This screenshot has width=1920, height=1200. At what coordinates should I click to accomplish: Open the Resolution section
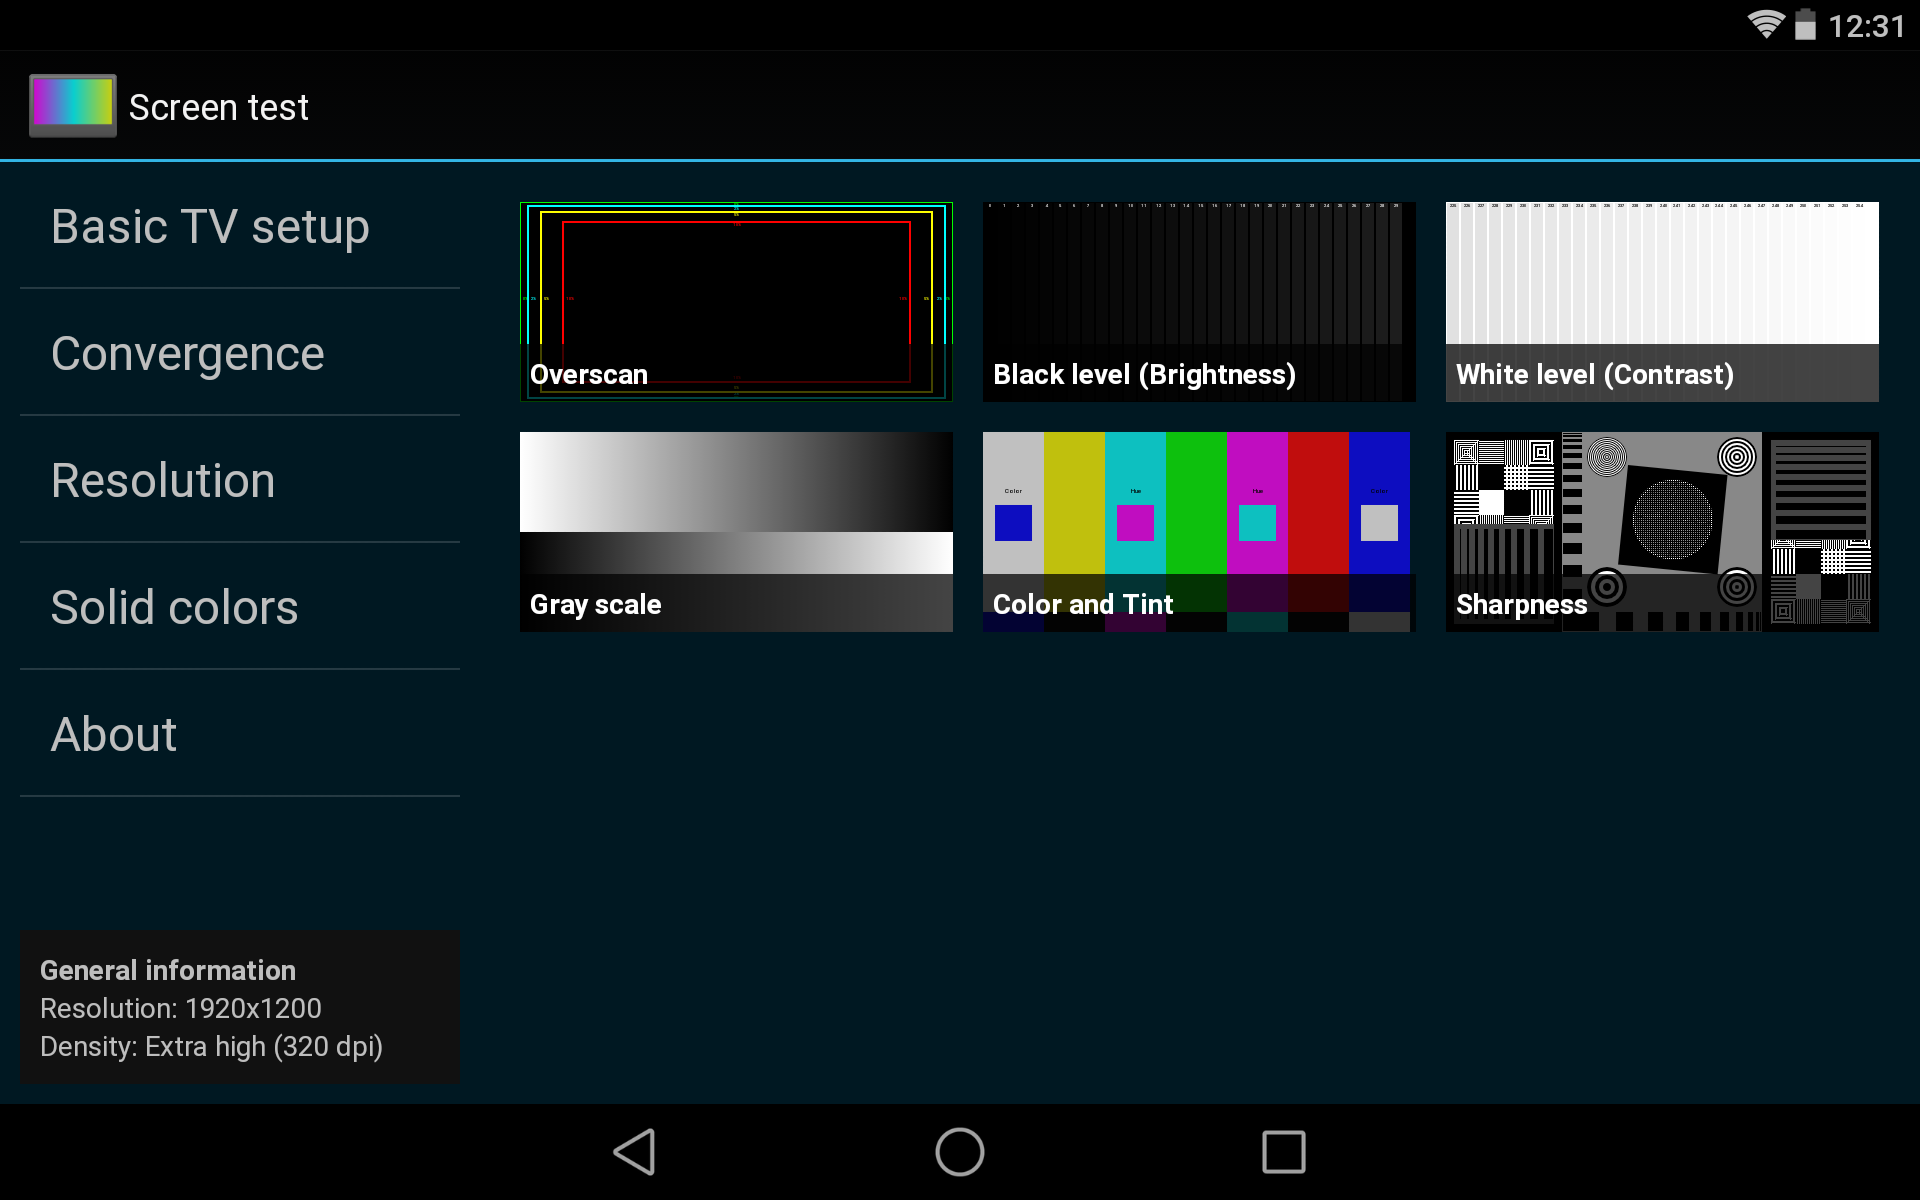point(163,481)
